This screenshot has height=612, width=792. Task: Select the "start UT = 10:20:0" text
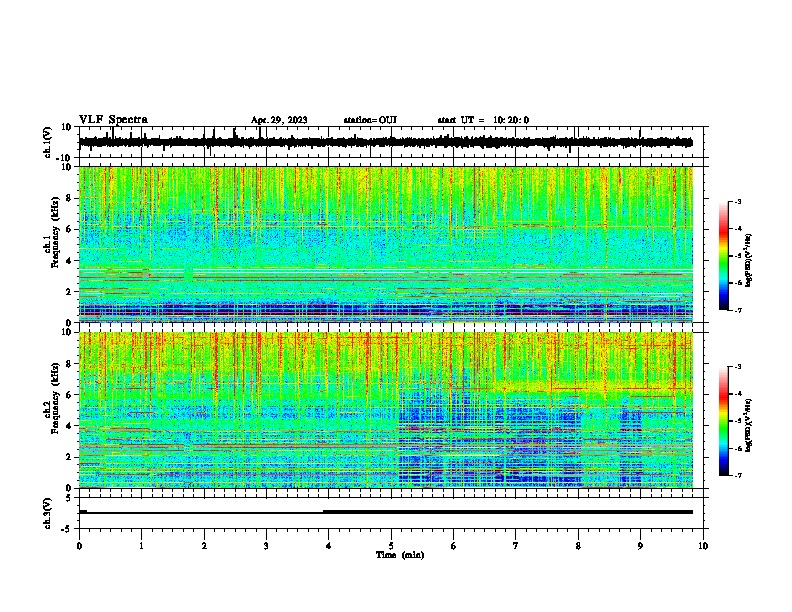pyautogui.click(x=483, y=120)
